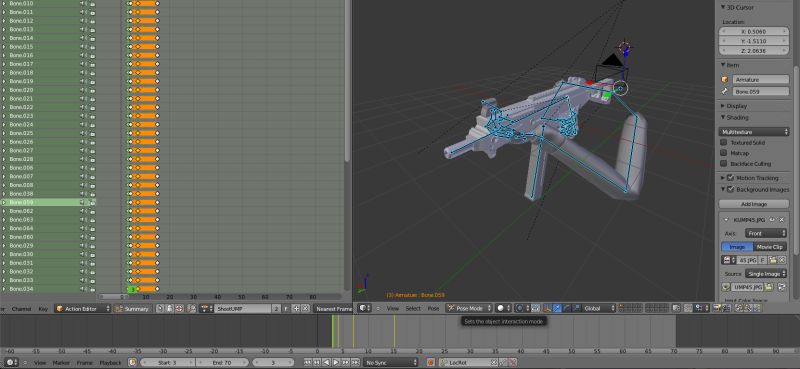Toggle the Motion Tracking checkbox
800x369 pixels.
730,178
